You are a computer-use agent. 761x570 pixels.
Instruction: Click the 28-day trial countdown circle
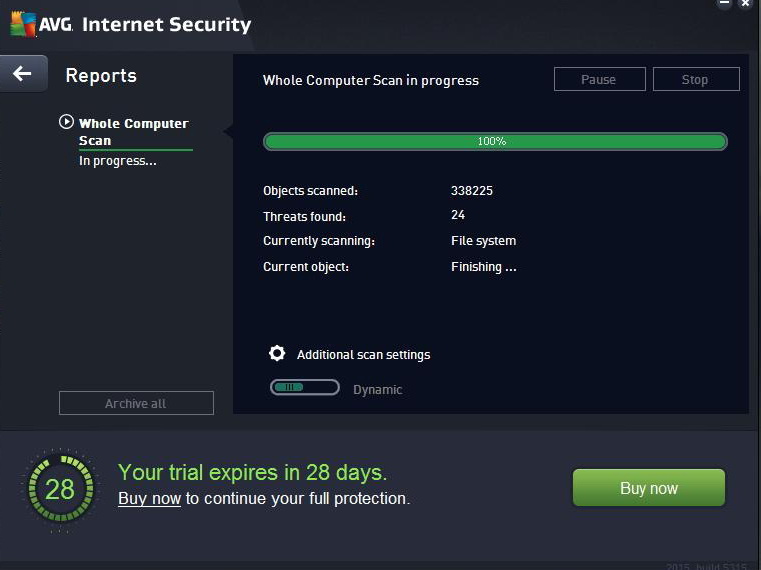pyautogui.click(x=59, y=489)
